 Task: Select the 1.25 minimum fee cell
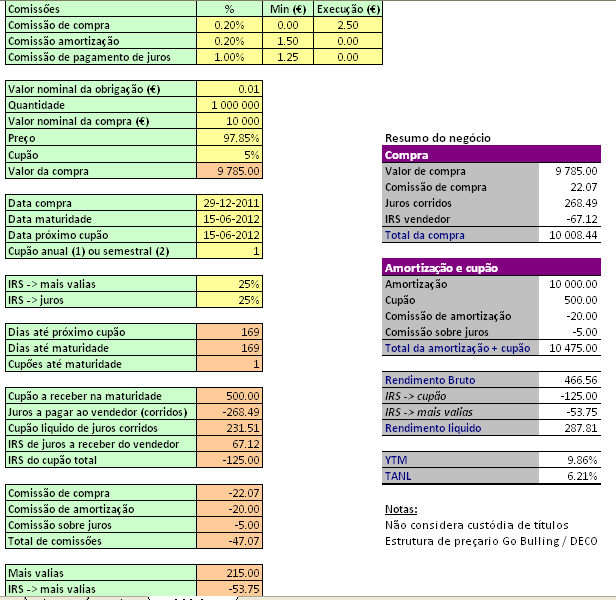tap(288, 57)
